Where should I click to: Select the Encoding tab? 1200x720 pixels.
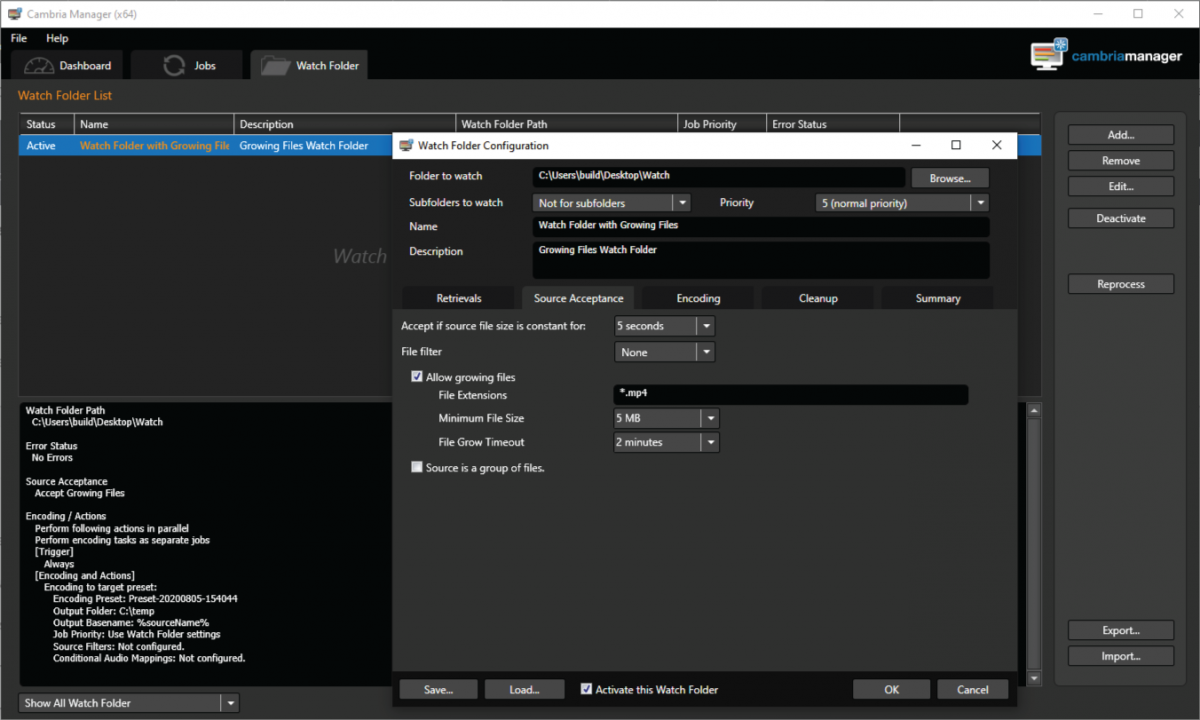coord(698,298)
